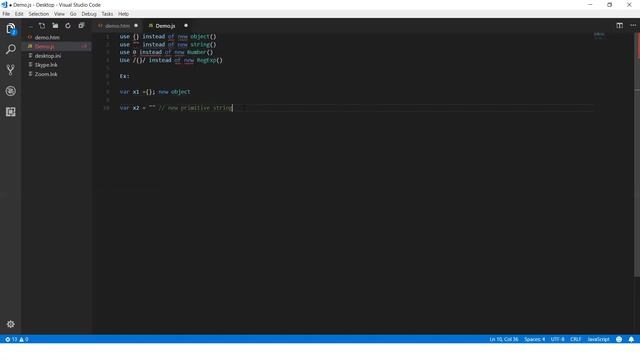
Task: Click the unsaved dot on Demo.js tab
Action: (x=186, y=26)
